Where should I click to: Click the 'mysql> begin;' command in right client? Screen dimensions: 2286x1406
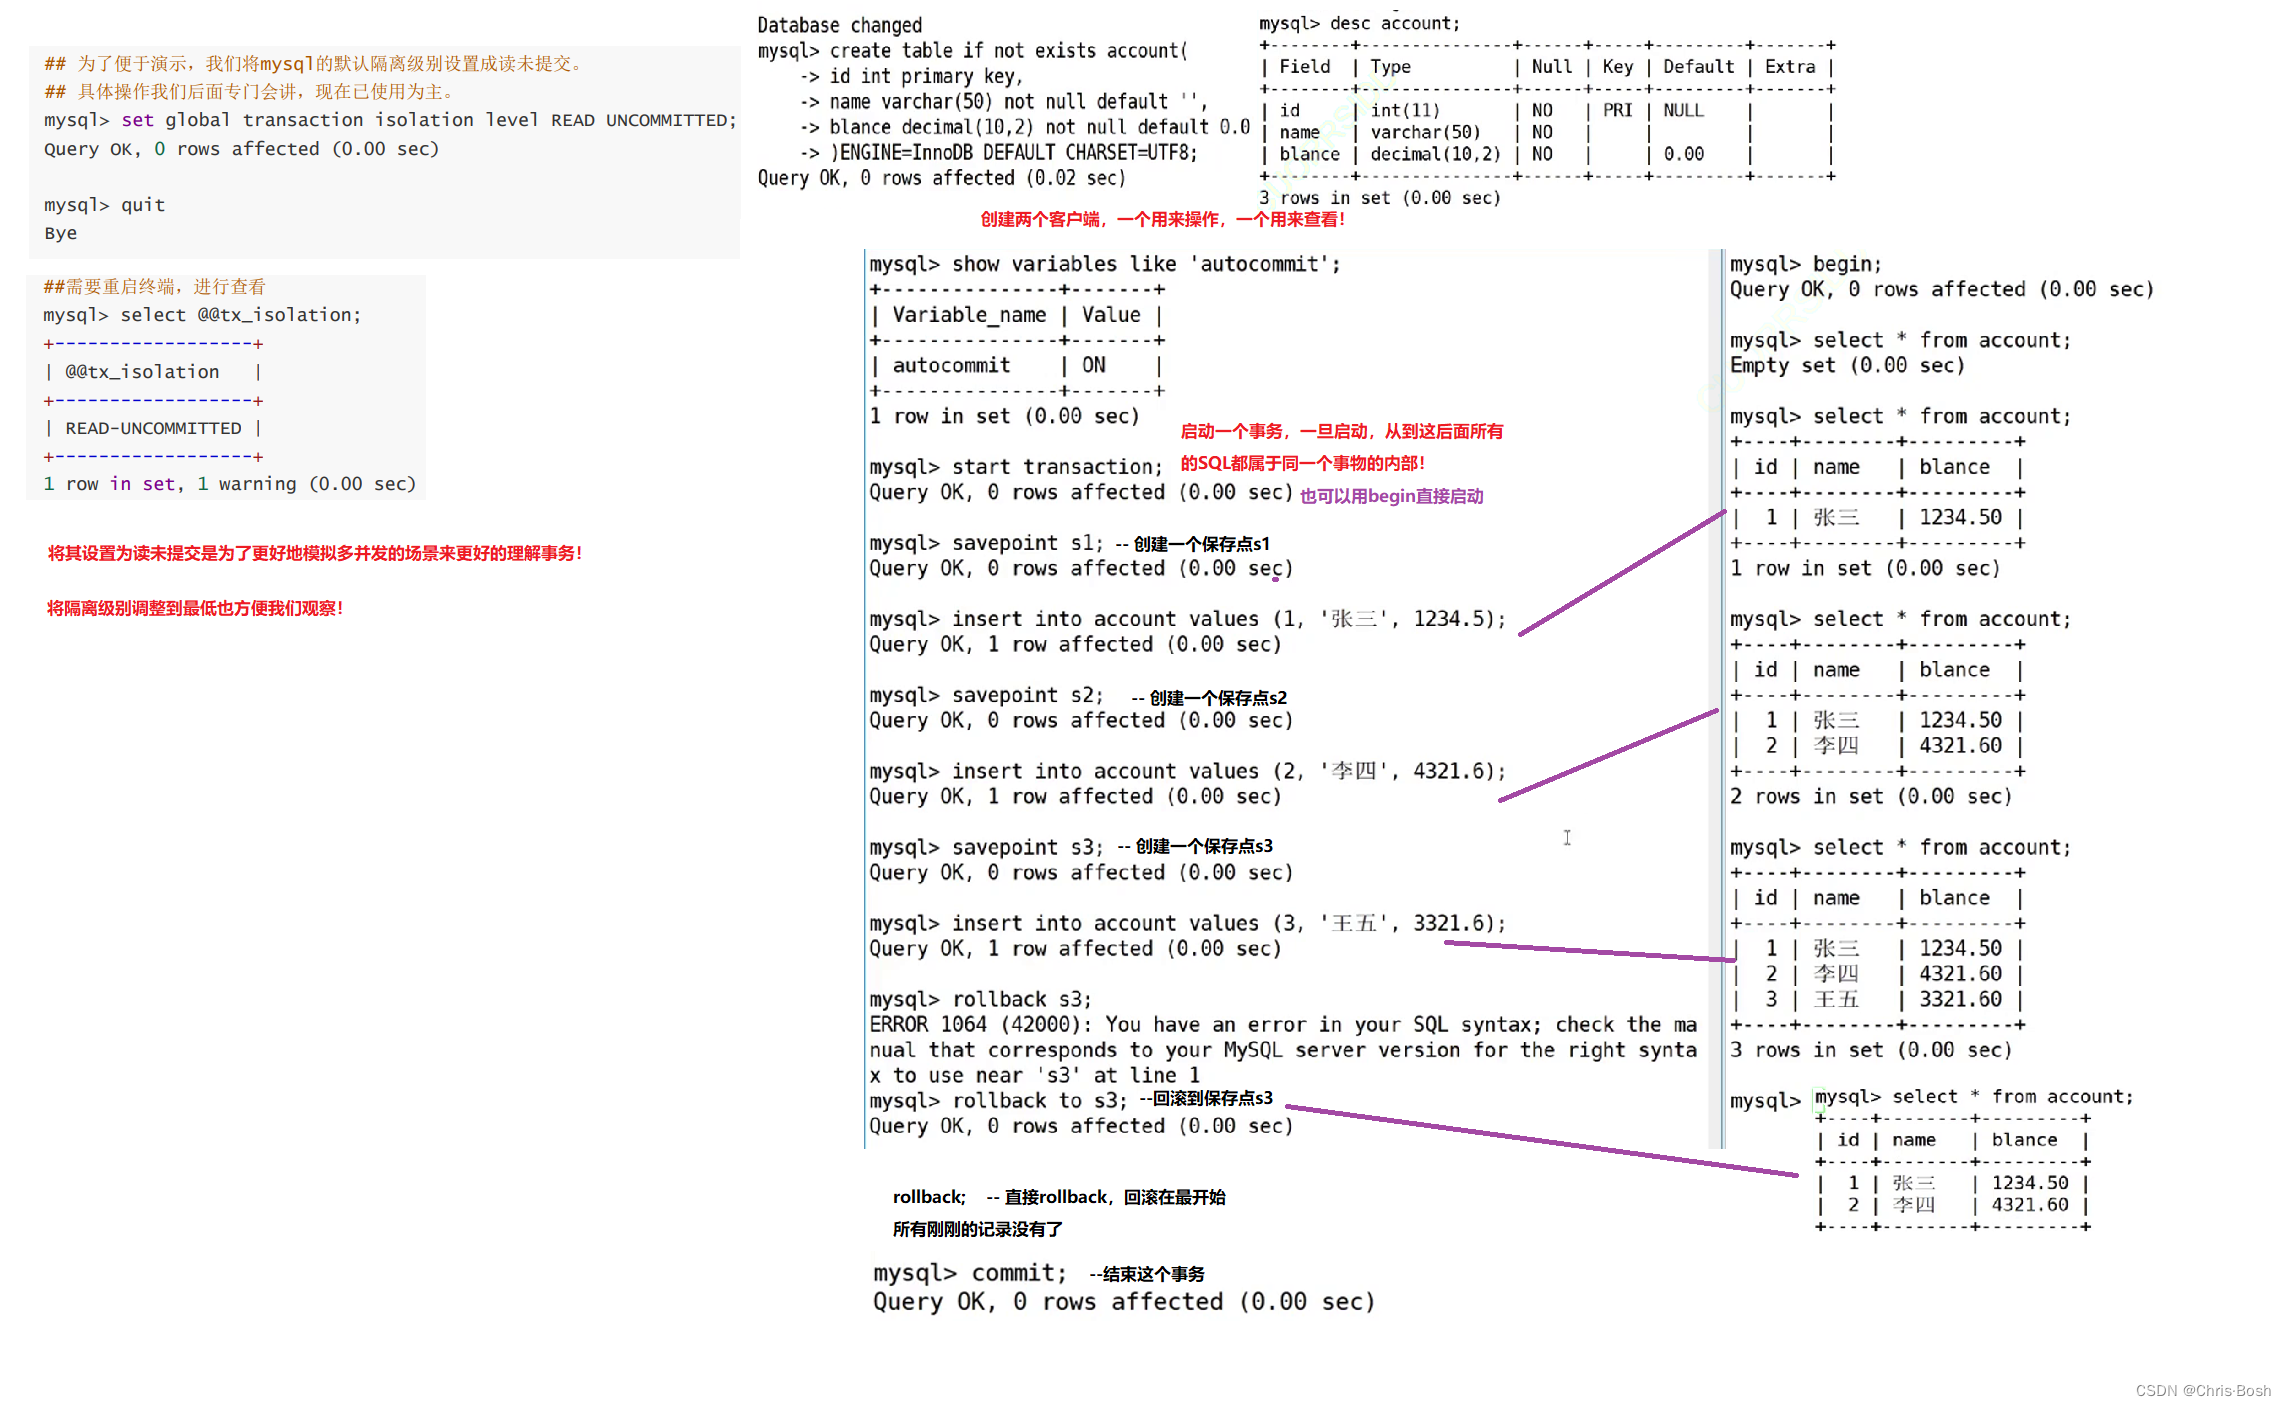click(x=1805, y=264)
